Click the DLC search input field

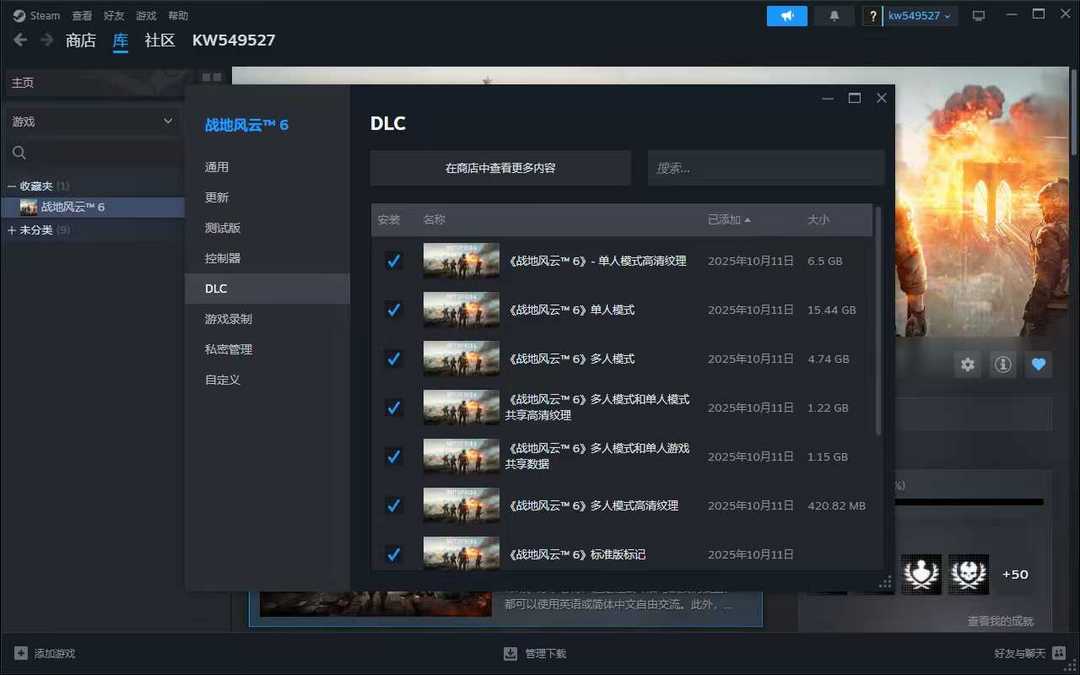click(765, 168)
